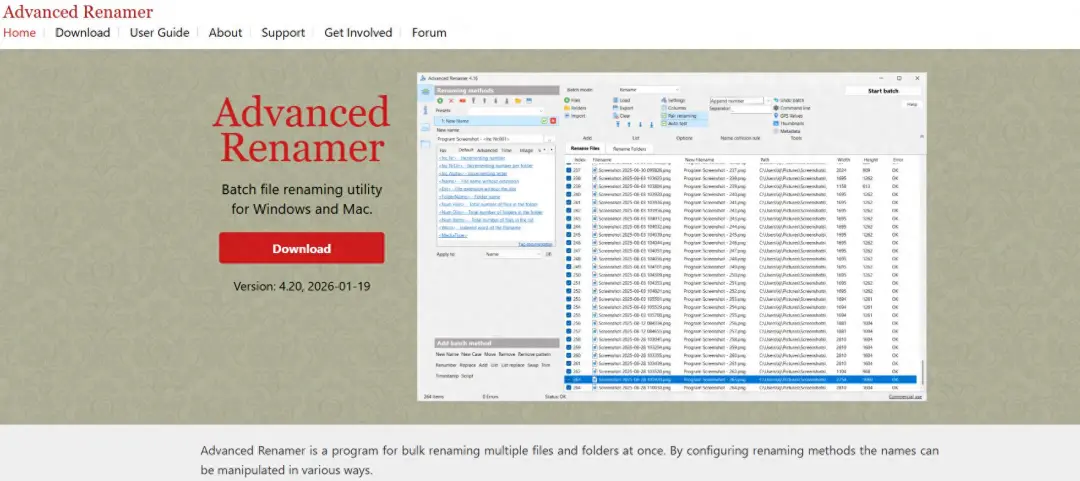Click red X remove method icon
The width and height of the screenshot is (1080, 481).
pyautogui.click(x=451, y=101)
